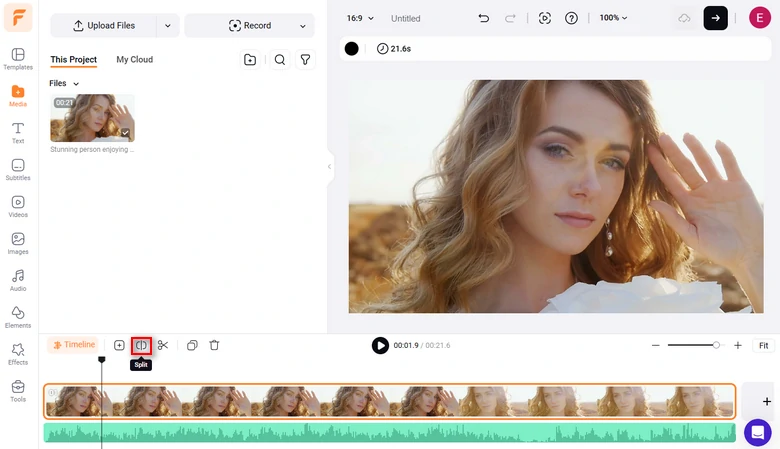Open the Images sidebar panel
This screenshot has width=780, height=449.
[x=18, y=244]
